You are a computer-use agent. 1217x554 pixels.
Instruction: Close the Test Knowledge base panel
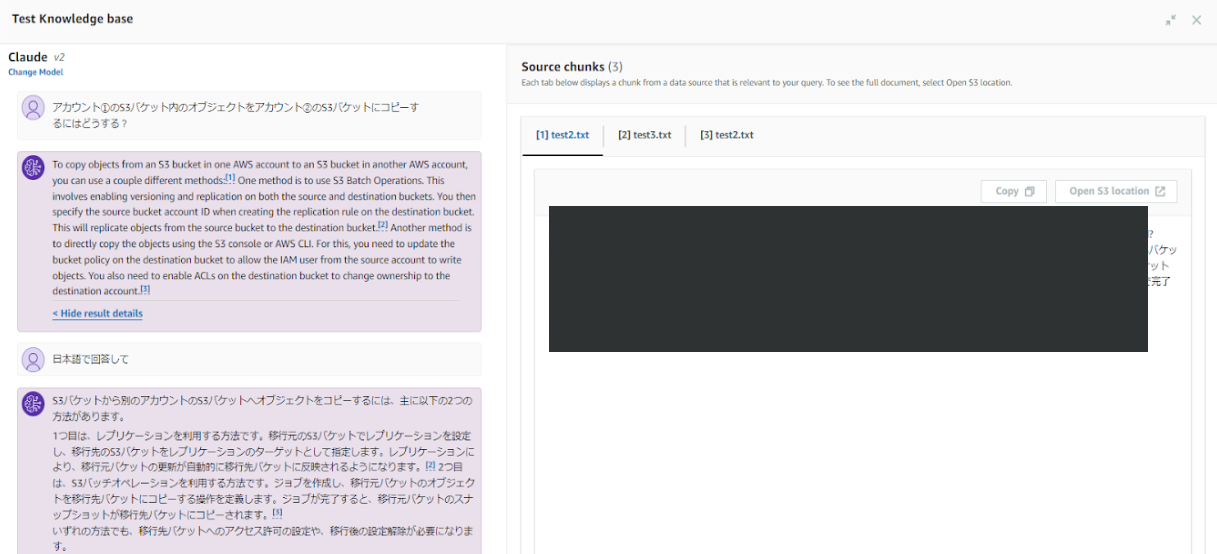(1196, 20)
